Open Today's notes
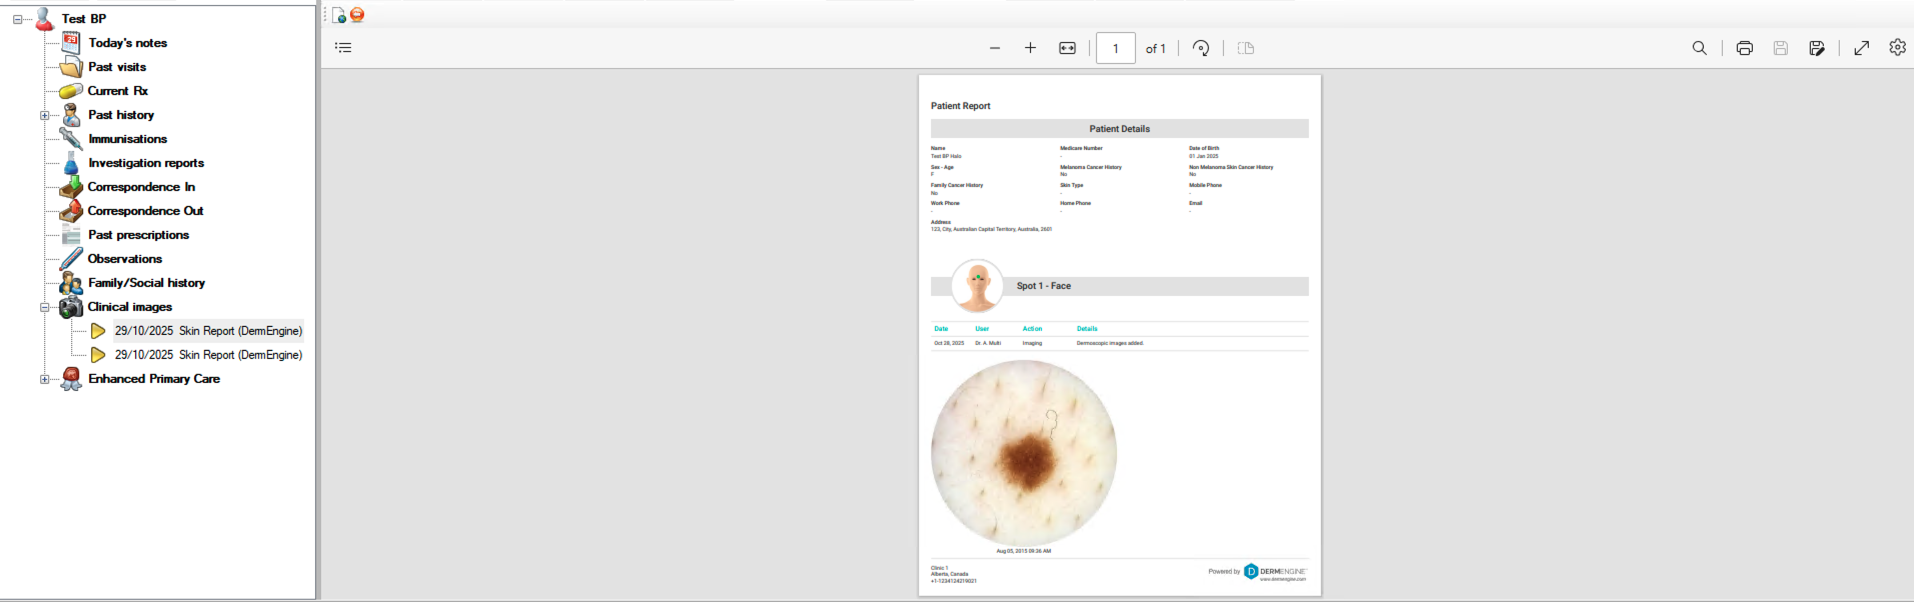 click(x=127, y=43)
